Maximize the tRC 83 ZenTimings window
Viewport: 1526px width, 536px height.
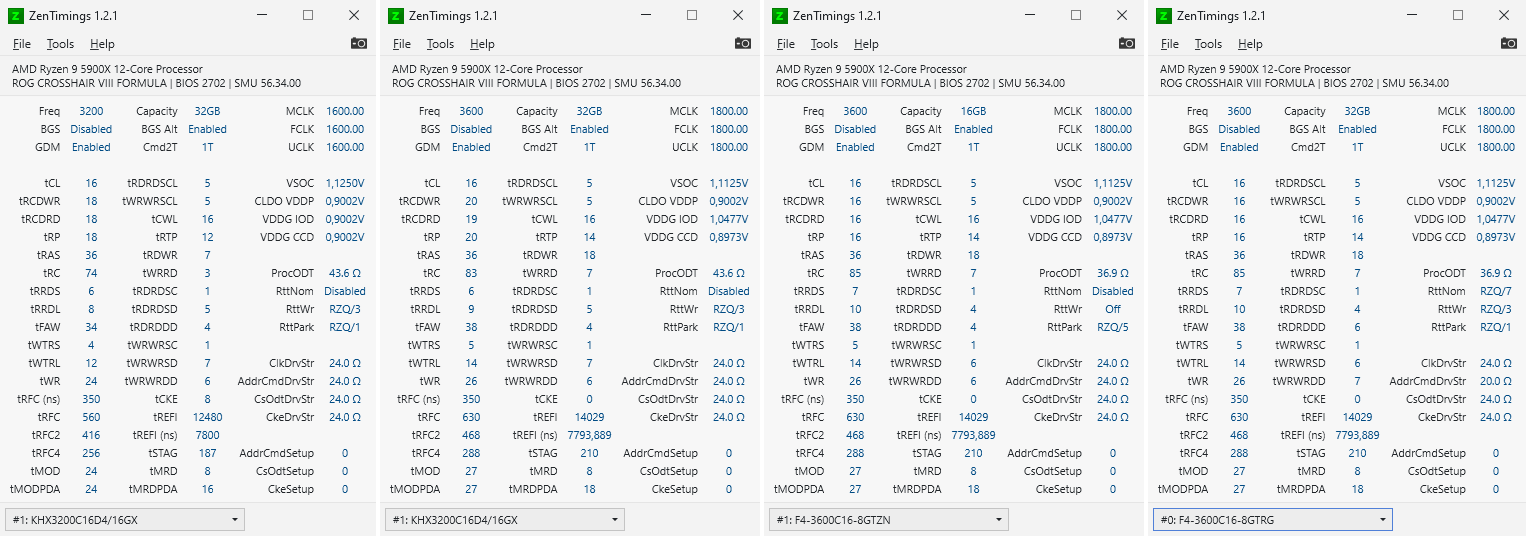(x=692, y=15)
